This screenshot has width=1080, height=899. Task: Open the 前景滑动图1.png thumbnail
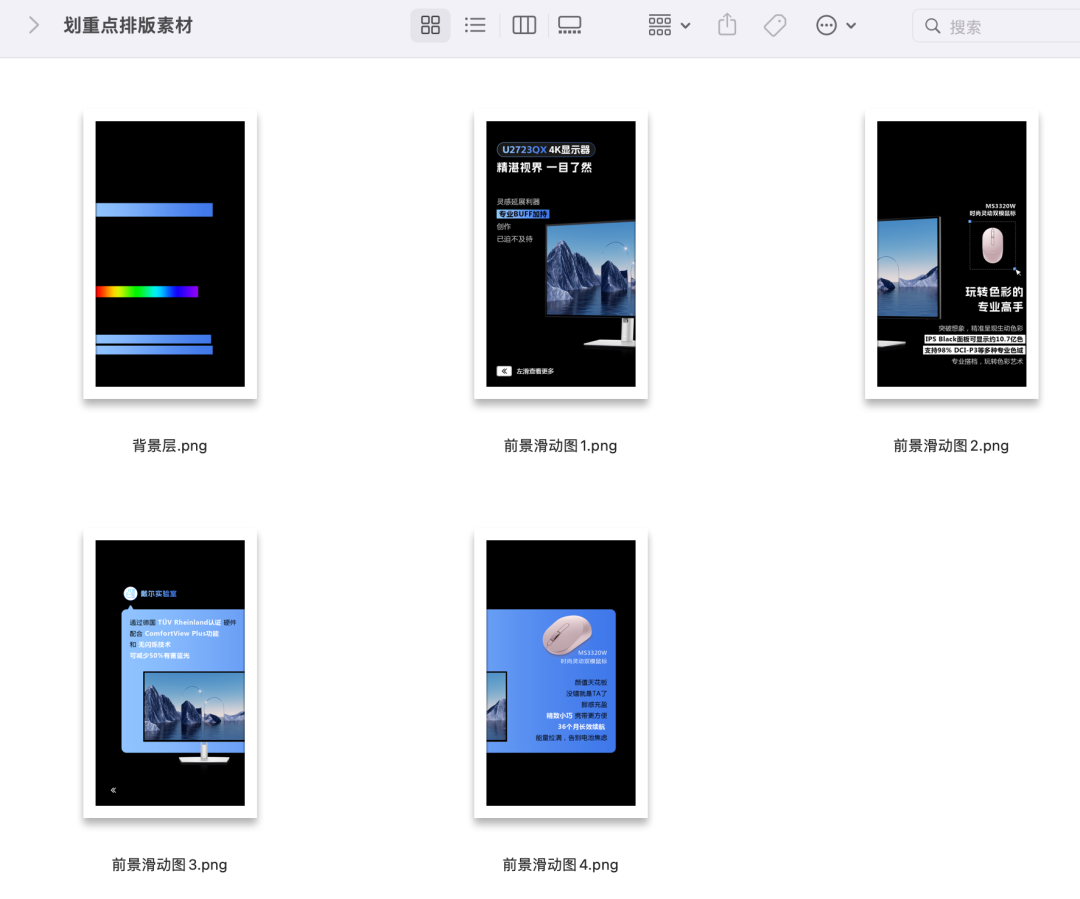coord(561,254)
